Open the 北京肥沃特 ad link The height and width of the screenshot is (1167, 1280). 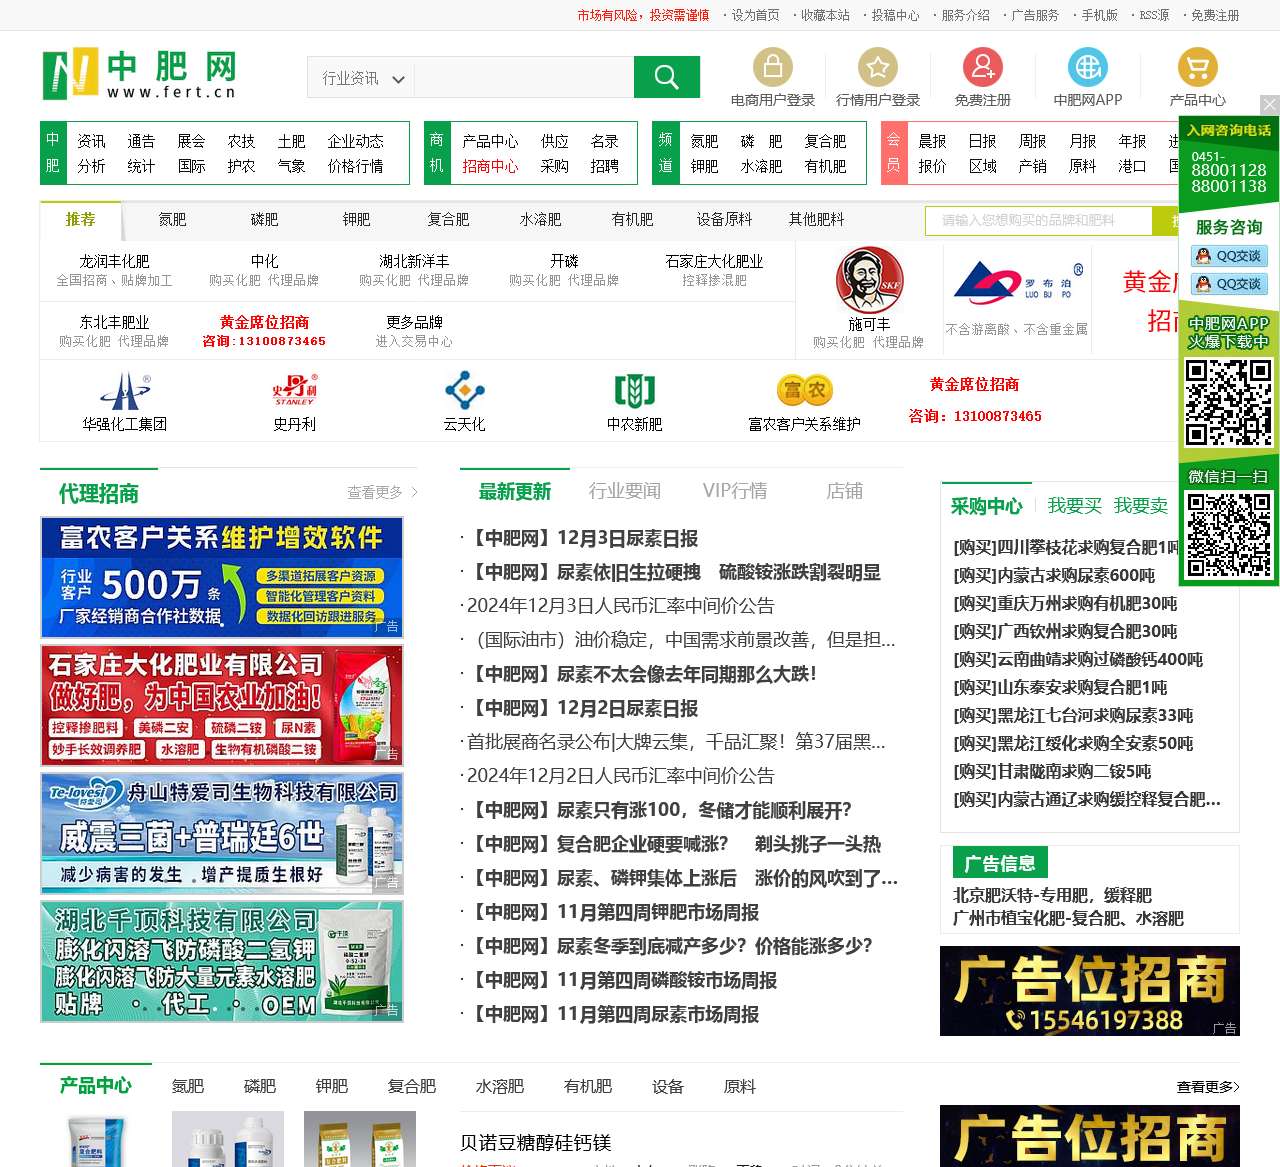(x=1052, y=895)
